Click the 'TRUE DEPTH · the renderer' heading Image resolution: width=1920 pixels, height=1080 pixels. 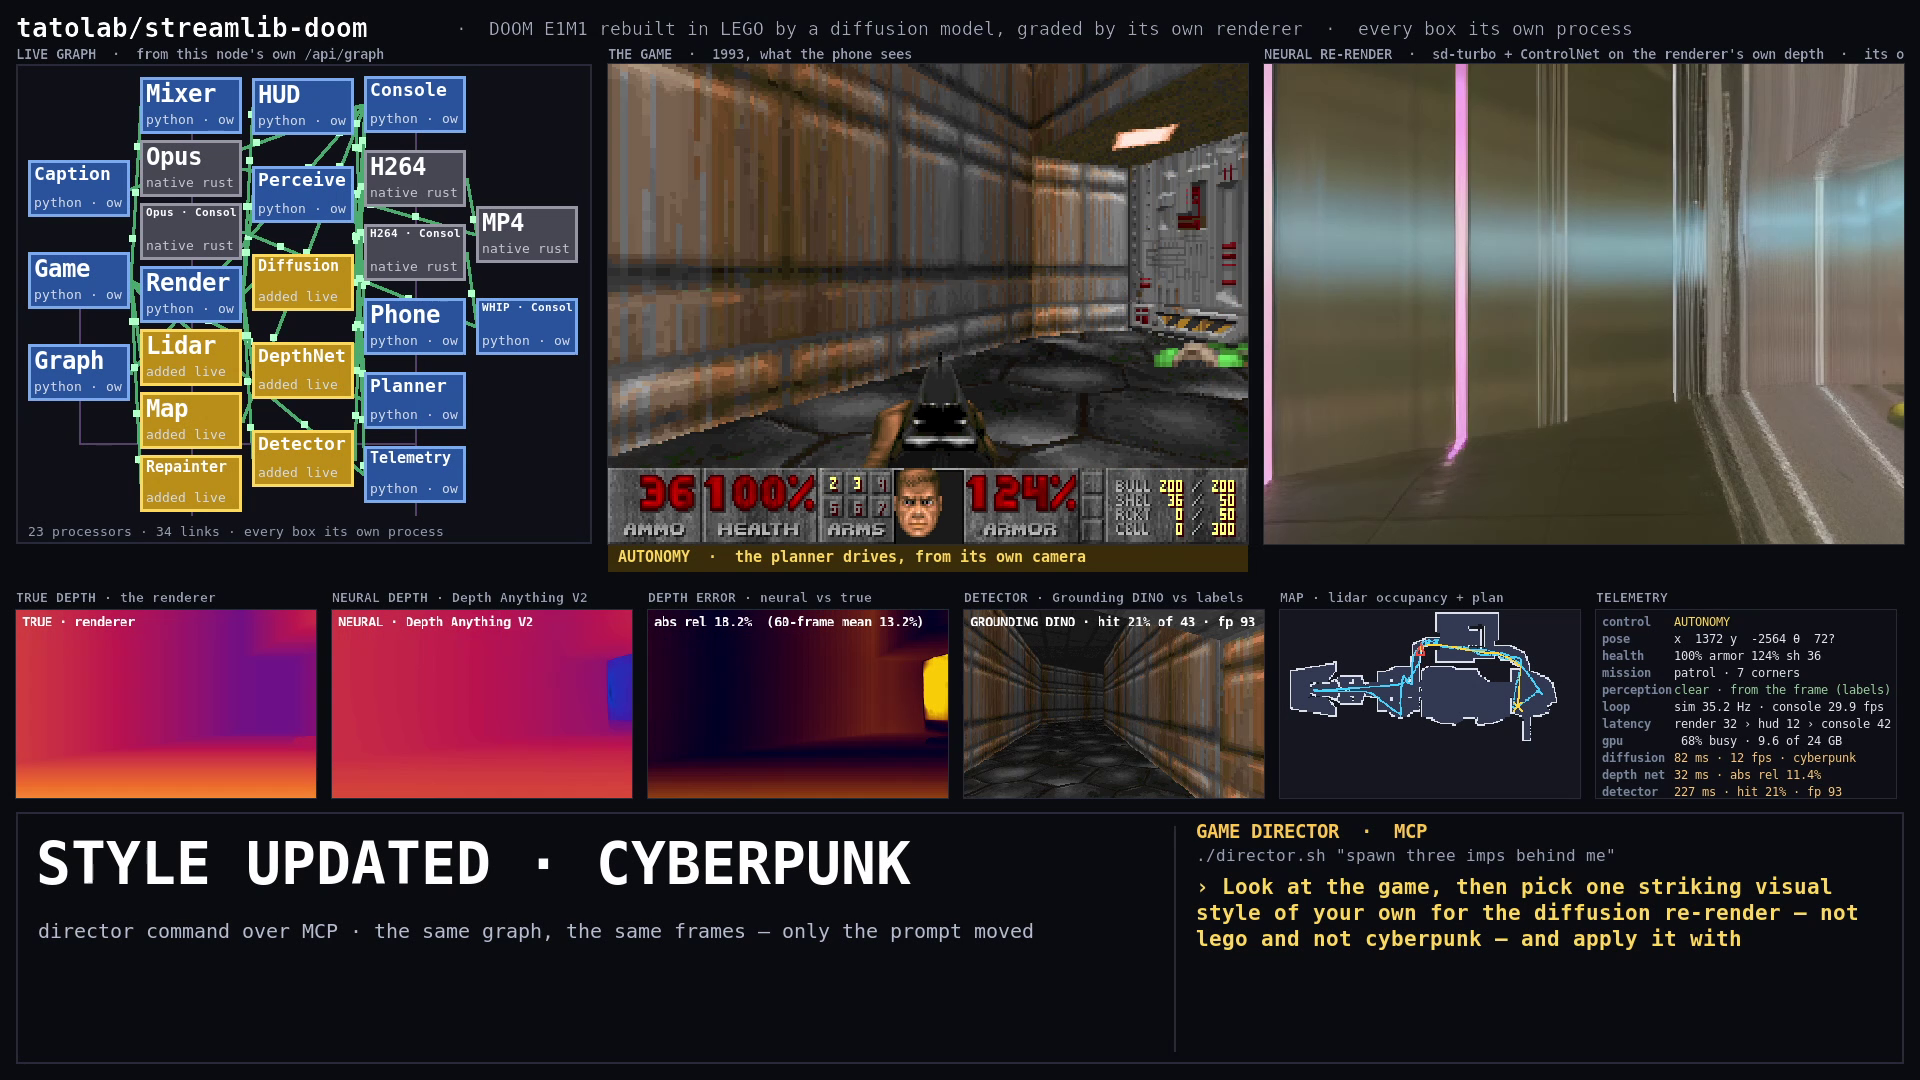tap(116, 597)
